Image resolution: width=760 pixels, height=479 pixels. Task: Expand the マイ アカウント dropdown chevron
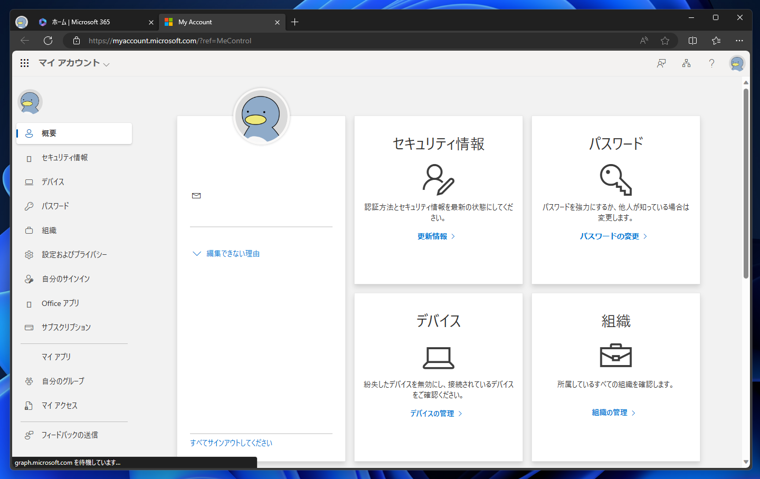click(x=107, y=64)
